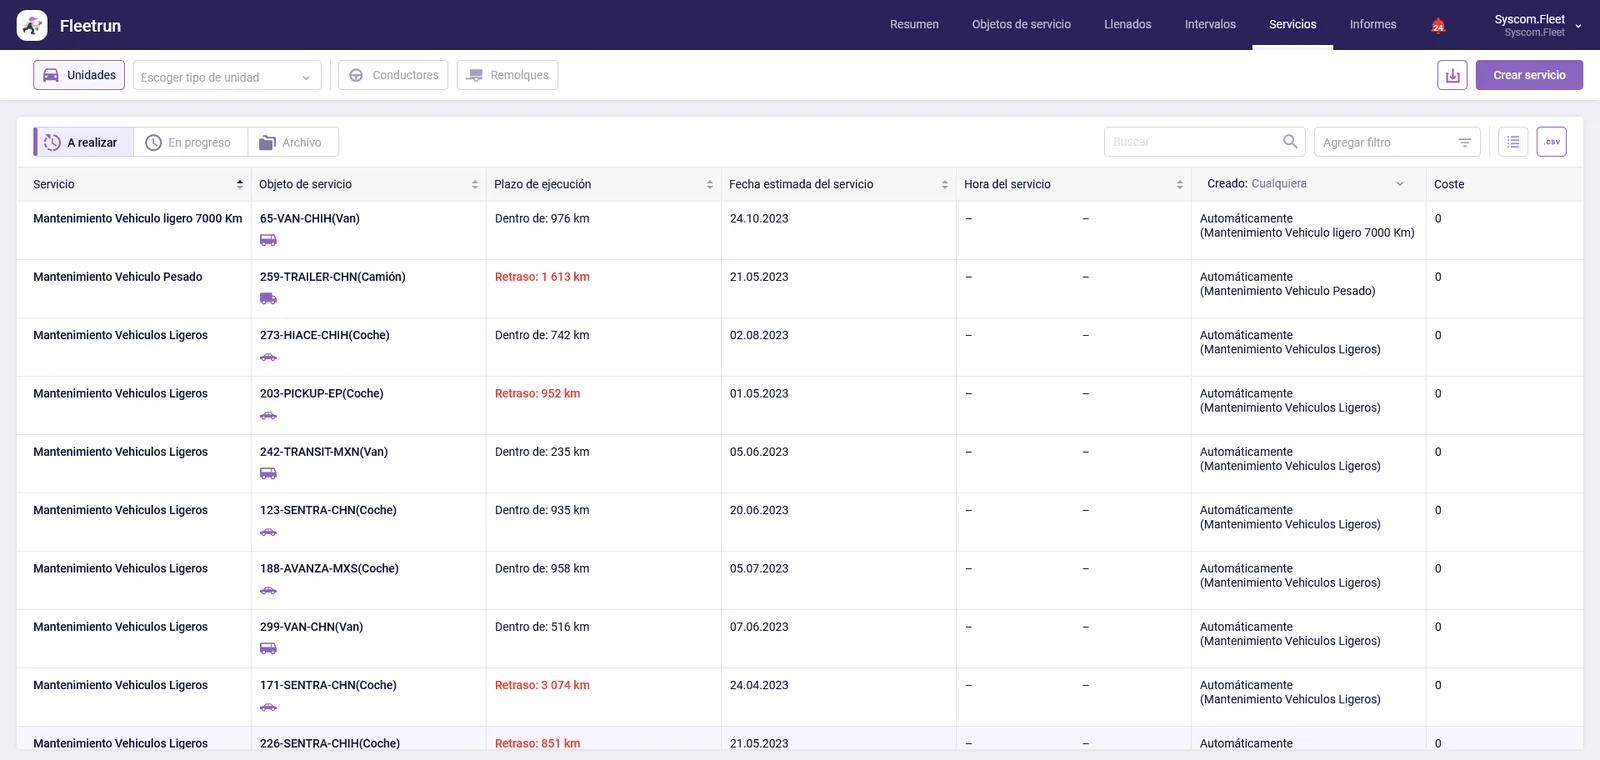The image size is (1600, 760).
Task: Click the Fleetrun logo icon
Action: pos(32,25)
